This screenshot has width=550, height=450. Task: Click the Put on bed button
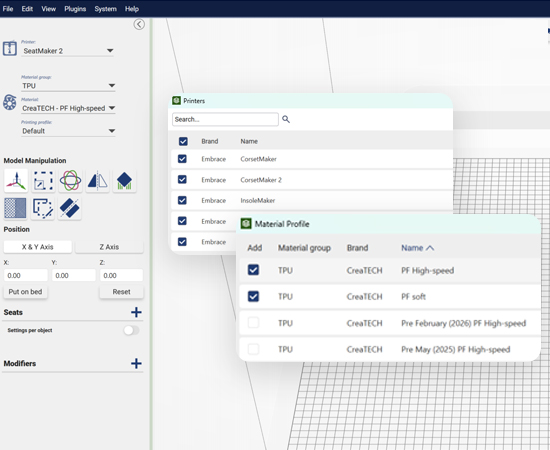tap(25, 292)
